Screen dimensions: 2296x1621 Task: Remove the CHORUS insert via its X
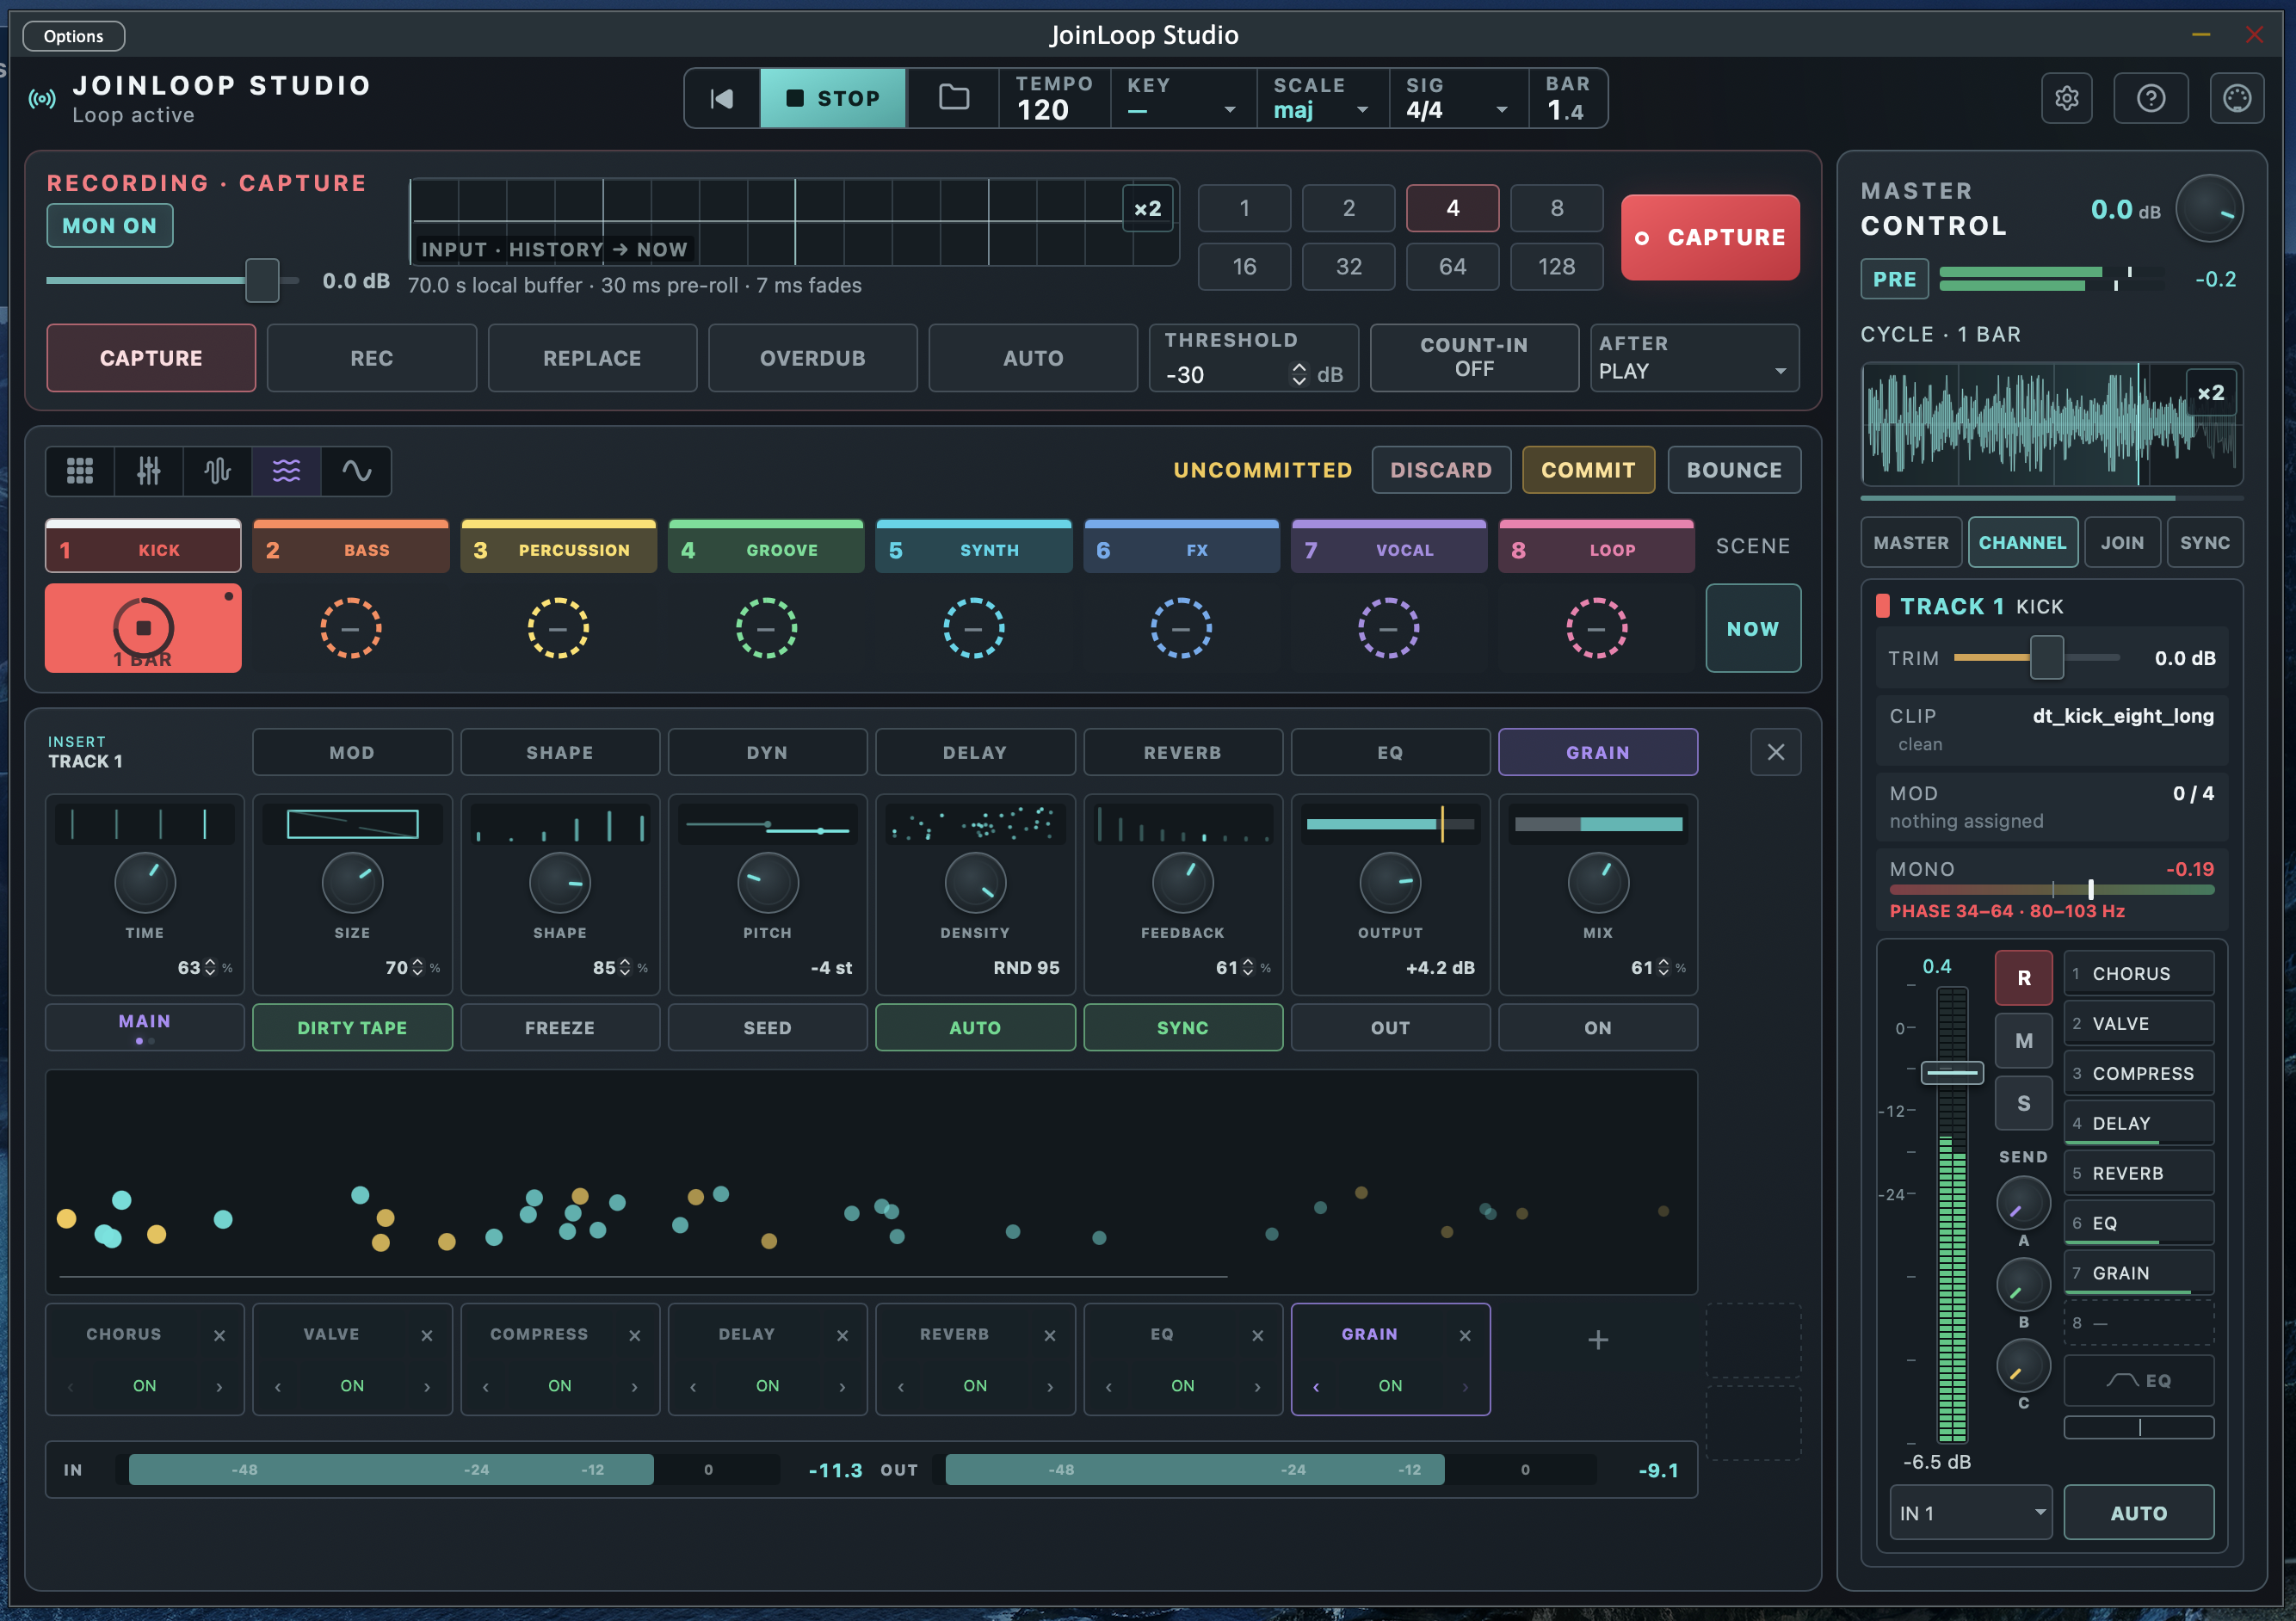[219, 1335]
